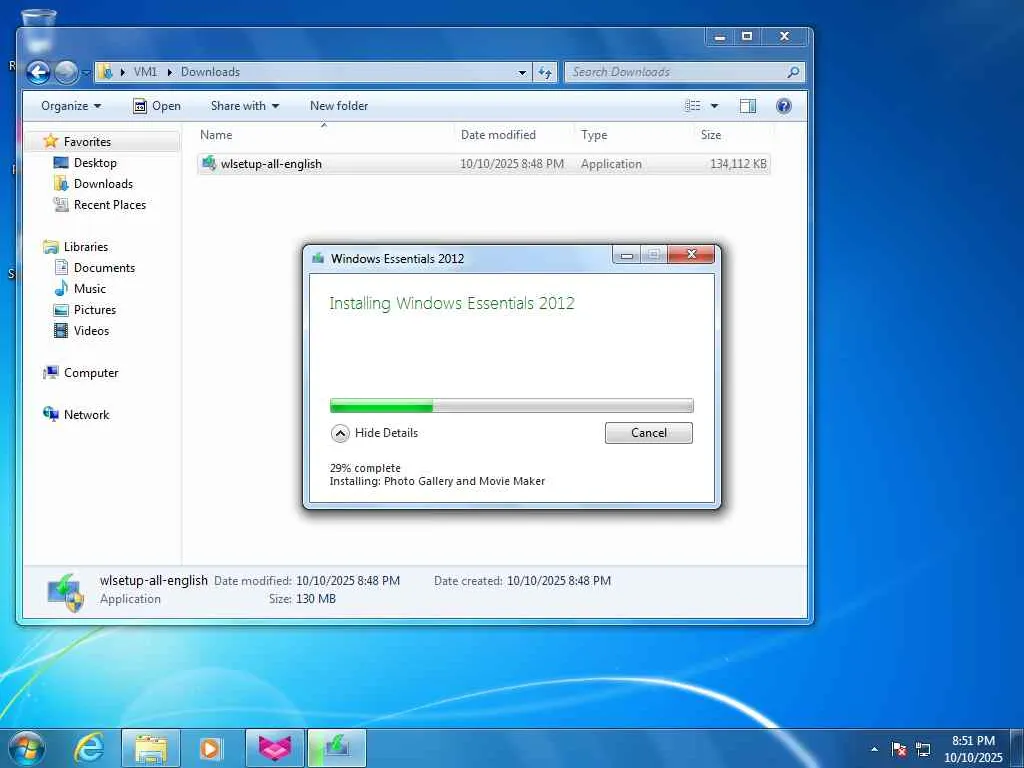Open the view options dropdown arrow

pos(714,106)
